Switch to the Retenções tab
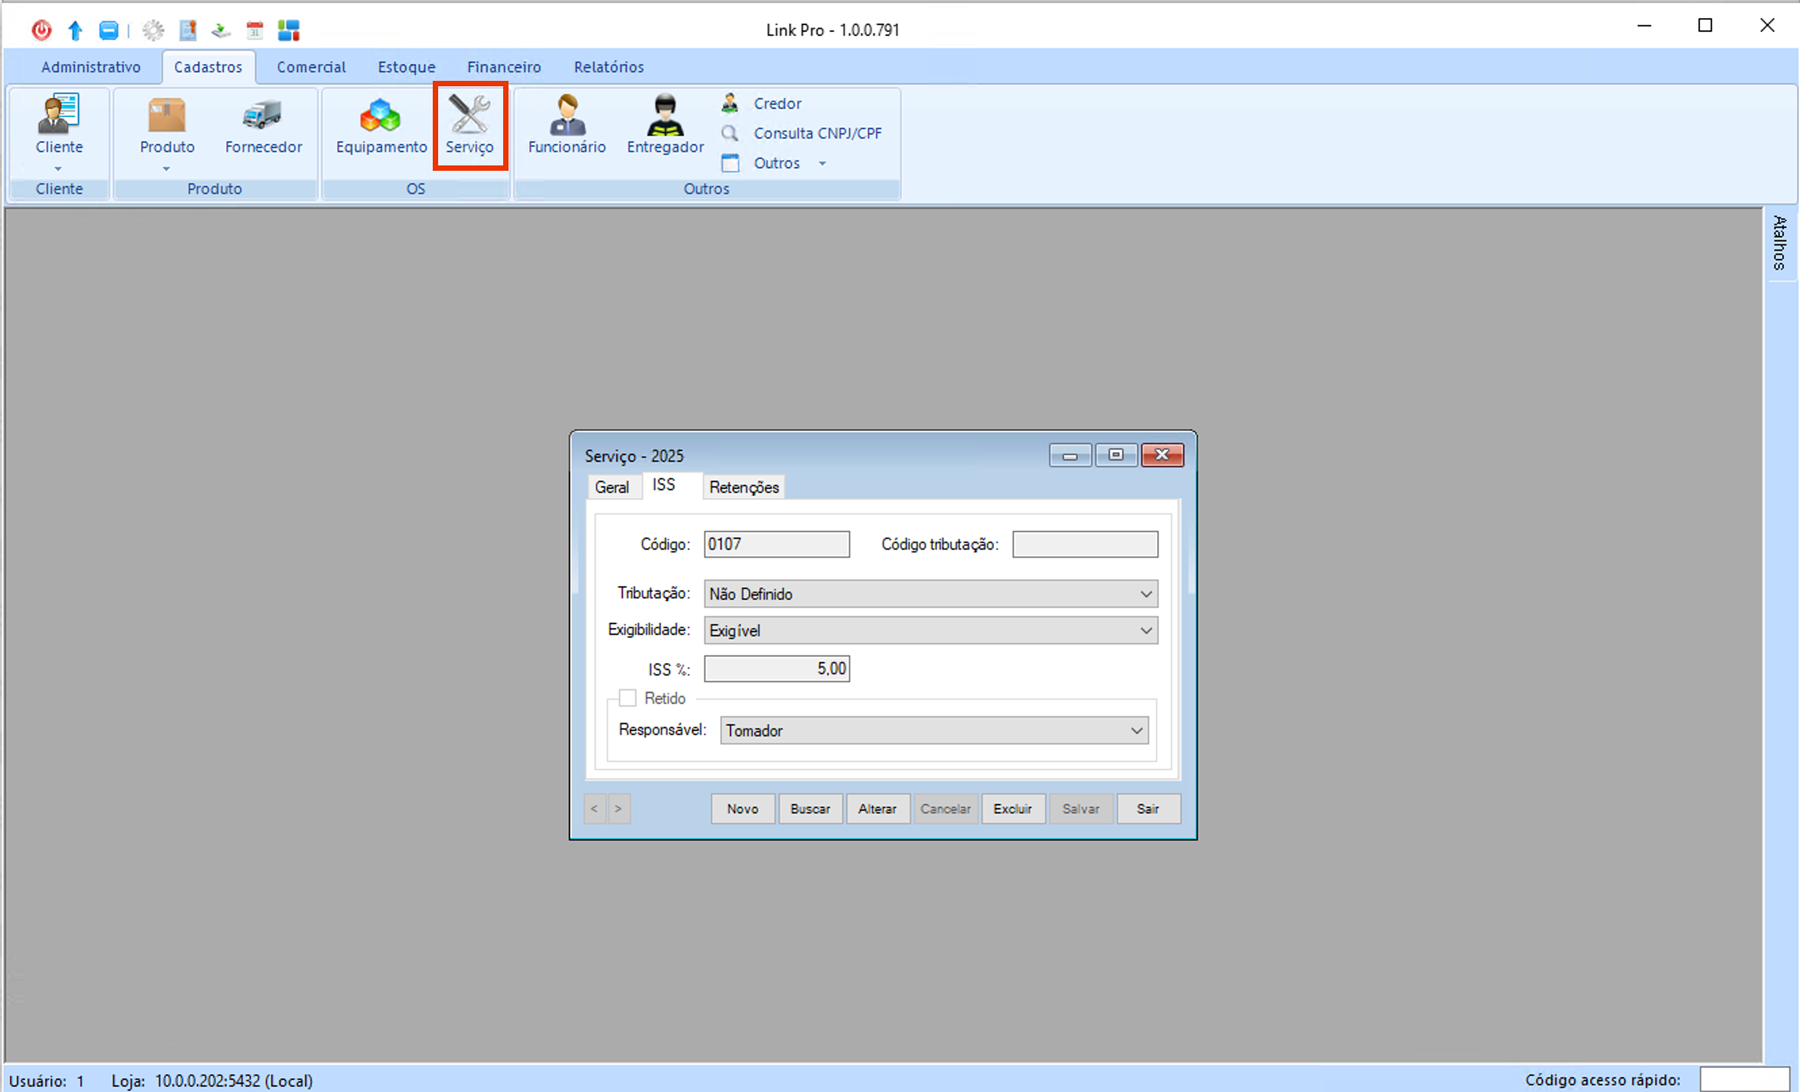This screenshot has height=1092, width=1800. point(744,487)
